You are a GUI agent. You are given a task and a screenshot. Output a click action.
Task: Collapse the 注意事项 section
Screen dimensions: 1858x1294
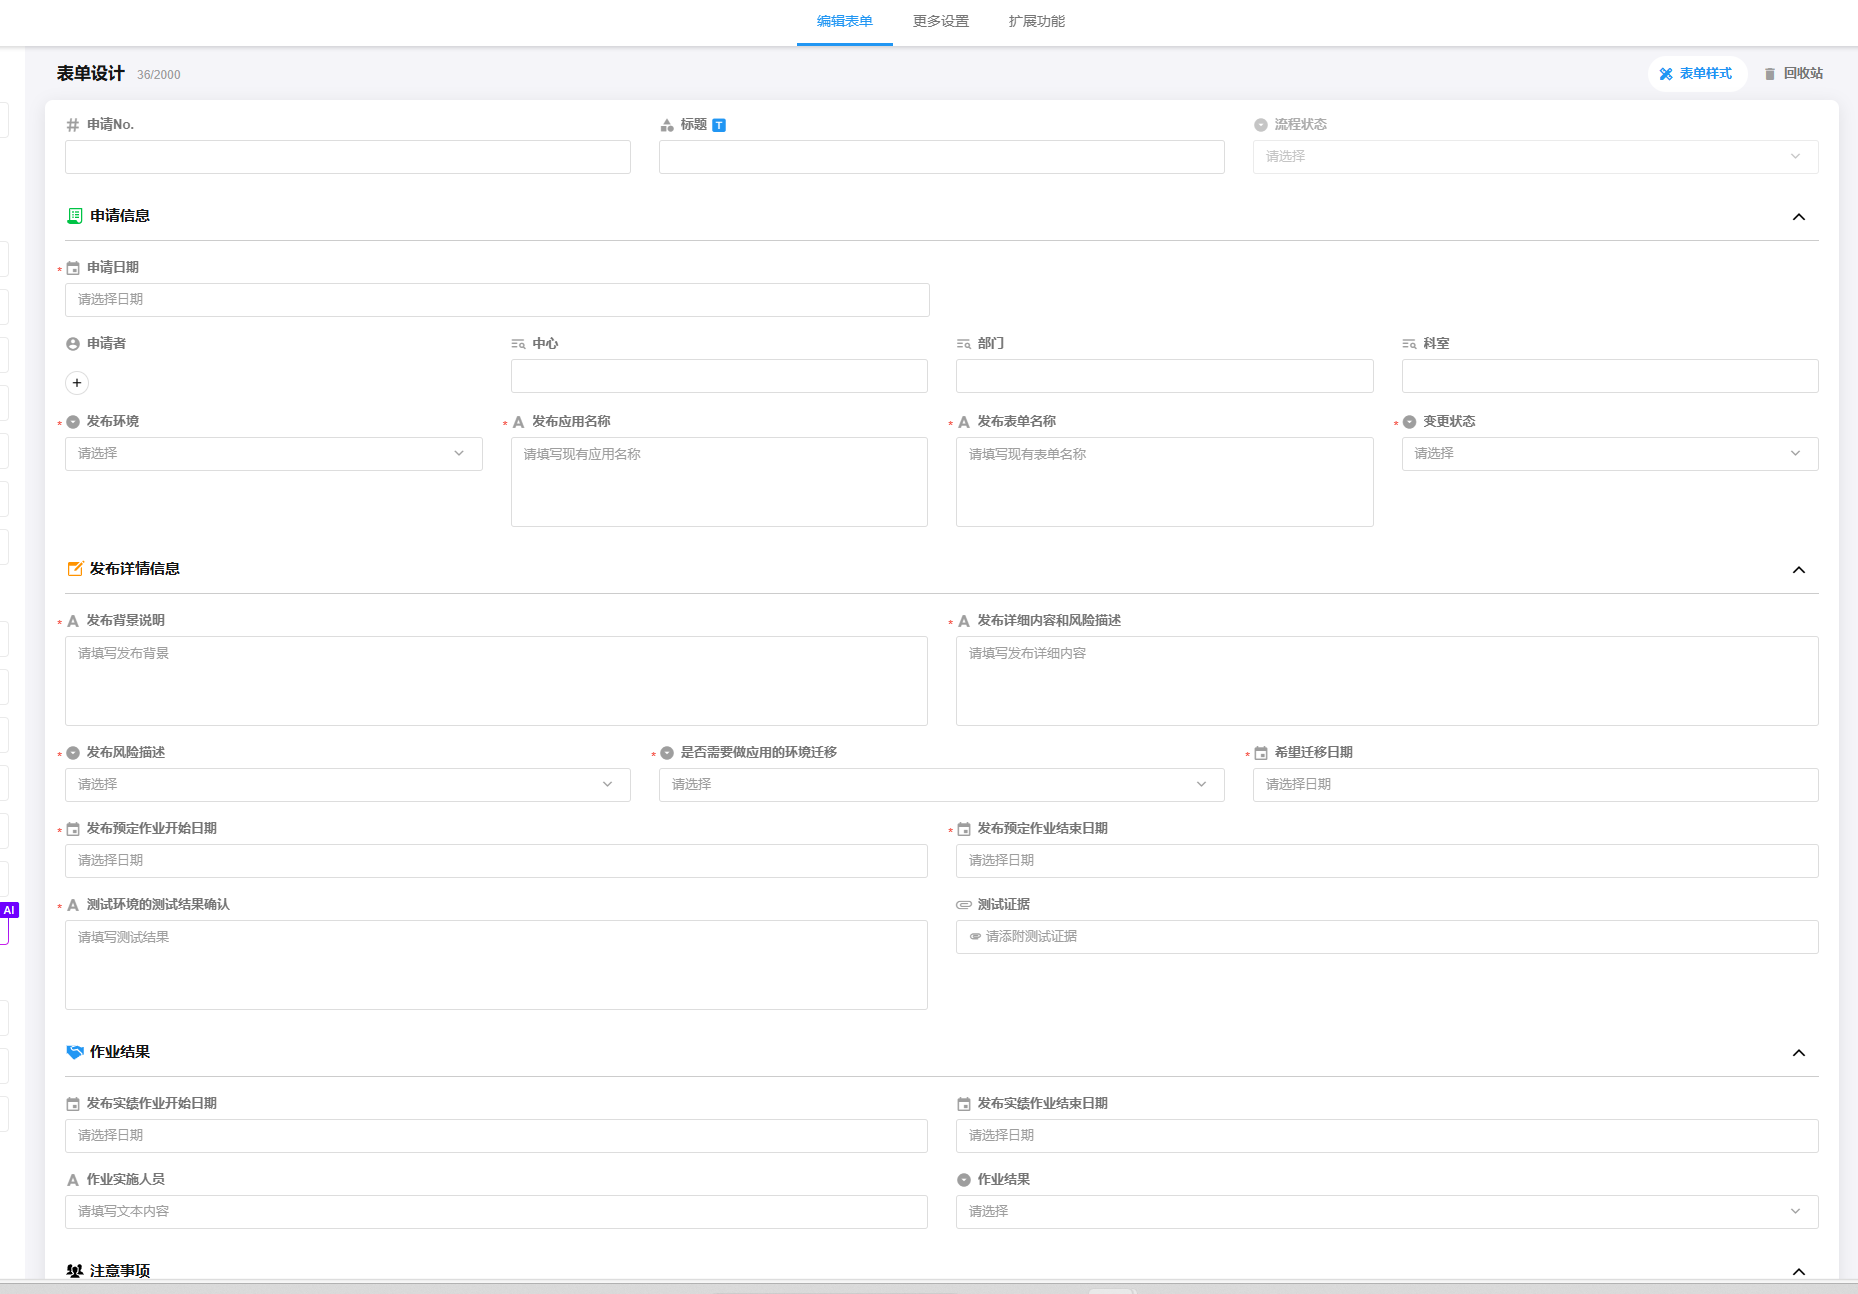(x=1799, y=1271)
